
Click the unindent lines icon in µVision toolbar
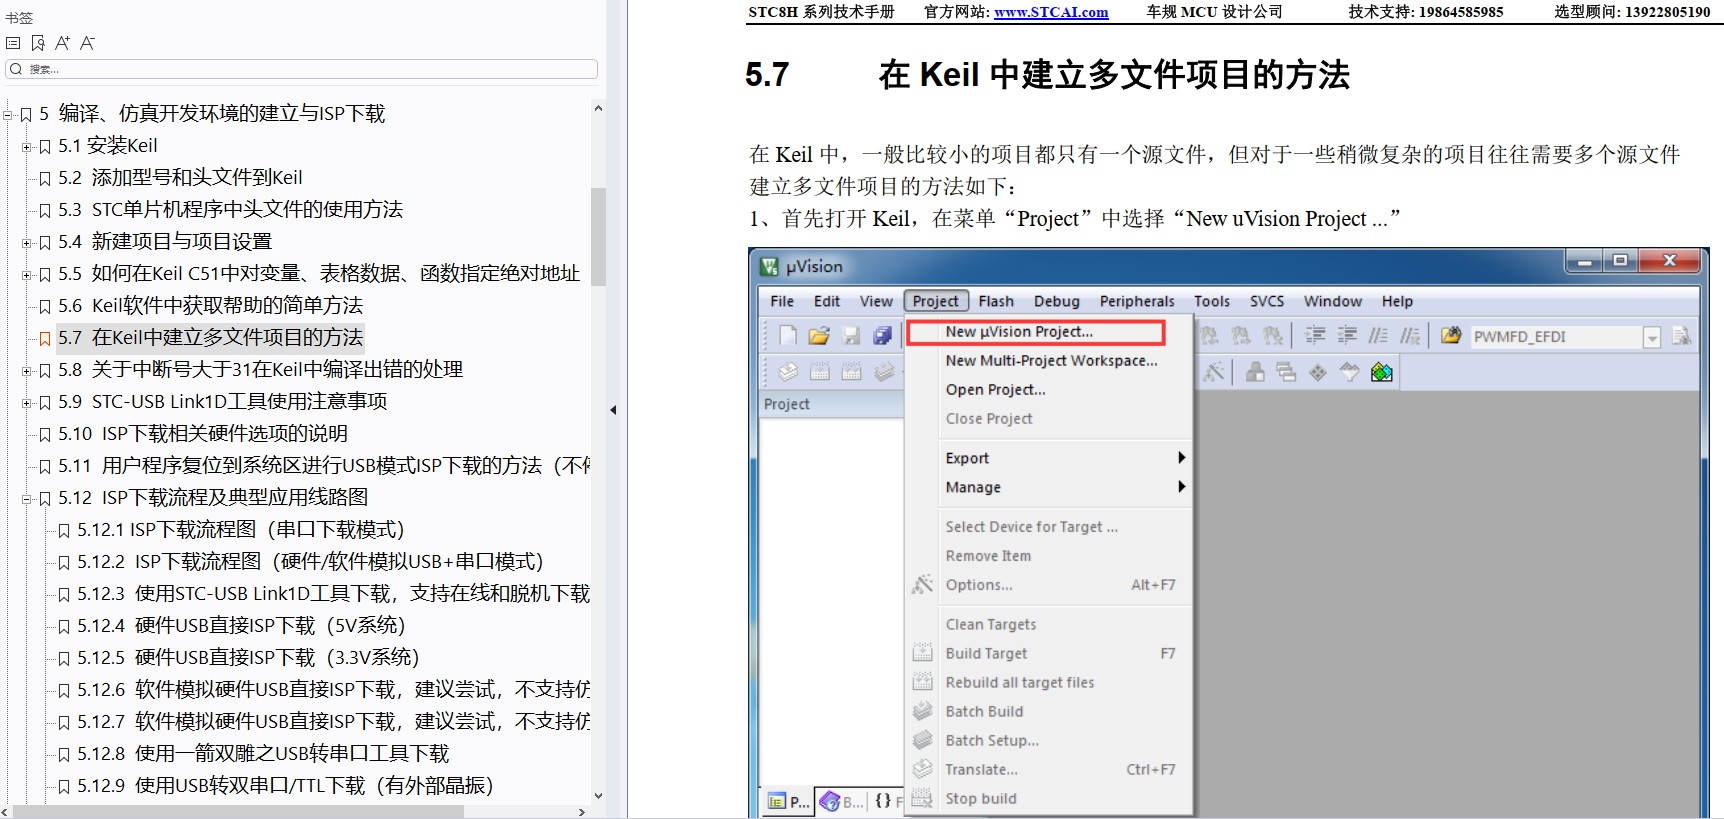pyautogui.click(x=1347, y=336)
